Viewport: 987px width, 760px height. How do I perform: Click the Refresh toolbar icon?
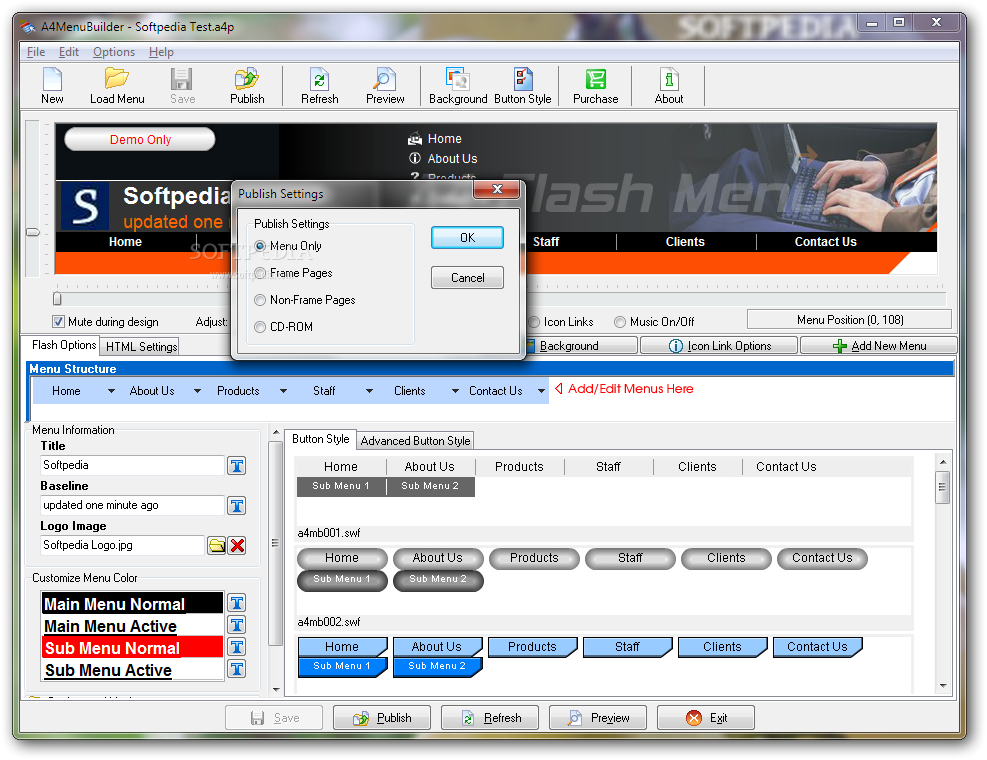[319, 86]
